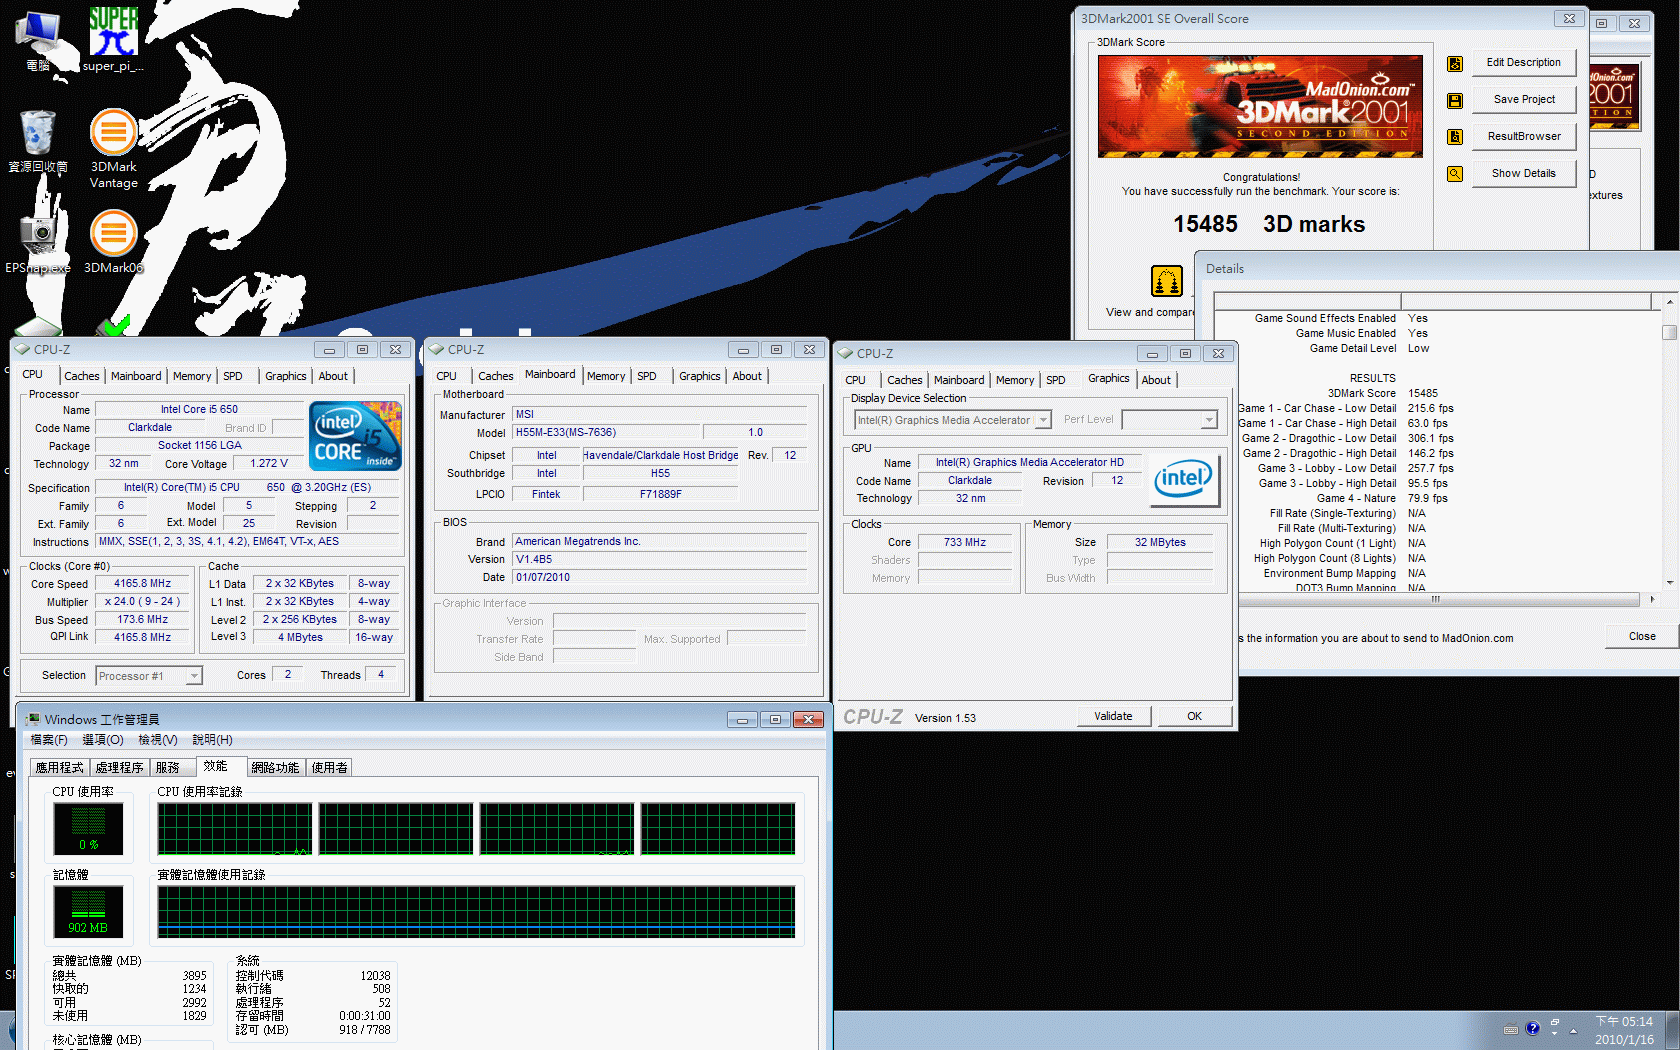This screenshot has width=1680, height=1050.
Task: Click the Multiplier value x 24.0
Action: (143, 602)
